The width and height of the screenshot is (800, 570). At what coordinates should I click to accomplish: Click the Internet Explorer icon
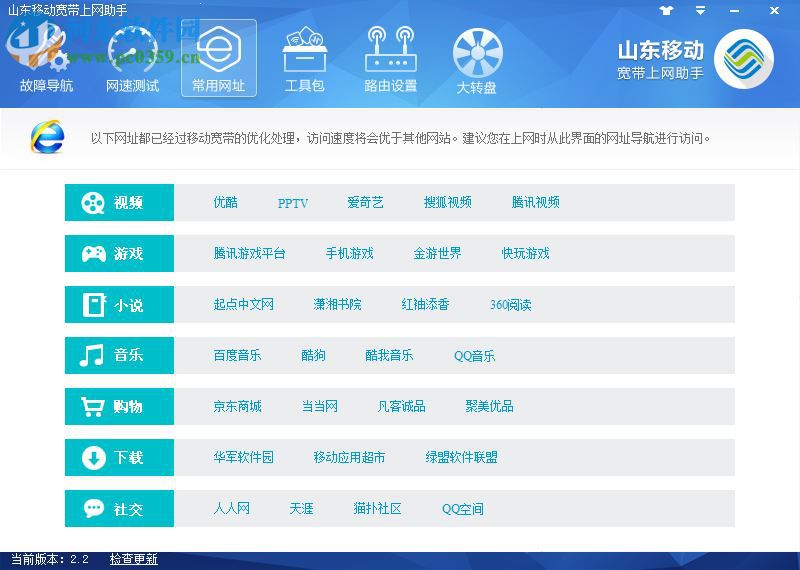tap(47, 137)
